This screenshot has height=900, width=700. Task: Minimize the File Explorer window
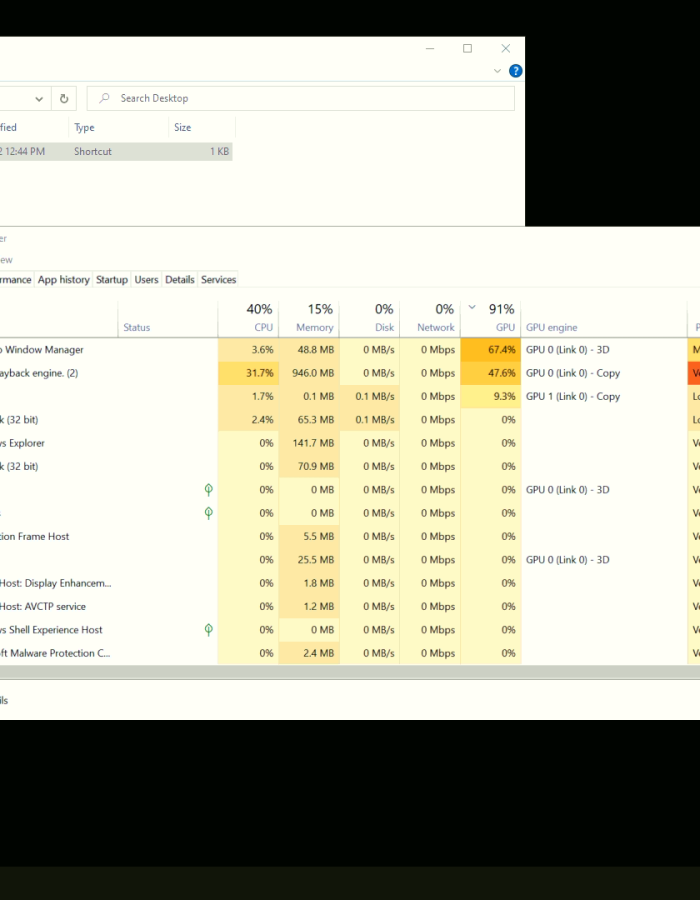[x=430, y=49]
